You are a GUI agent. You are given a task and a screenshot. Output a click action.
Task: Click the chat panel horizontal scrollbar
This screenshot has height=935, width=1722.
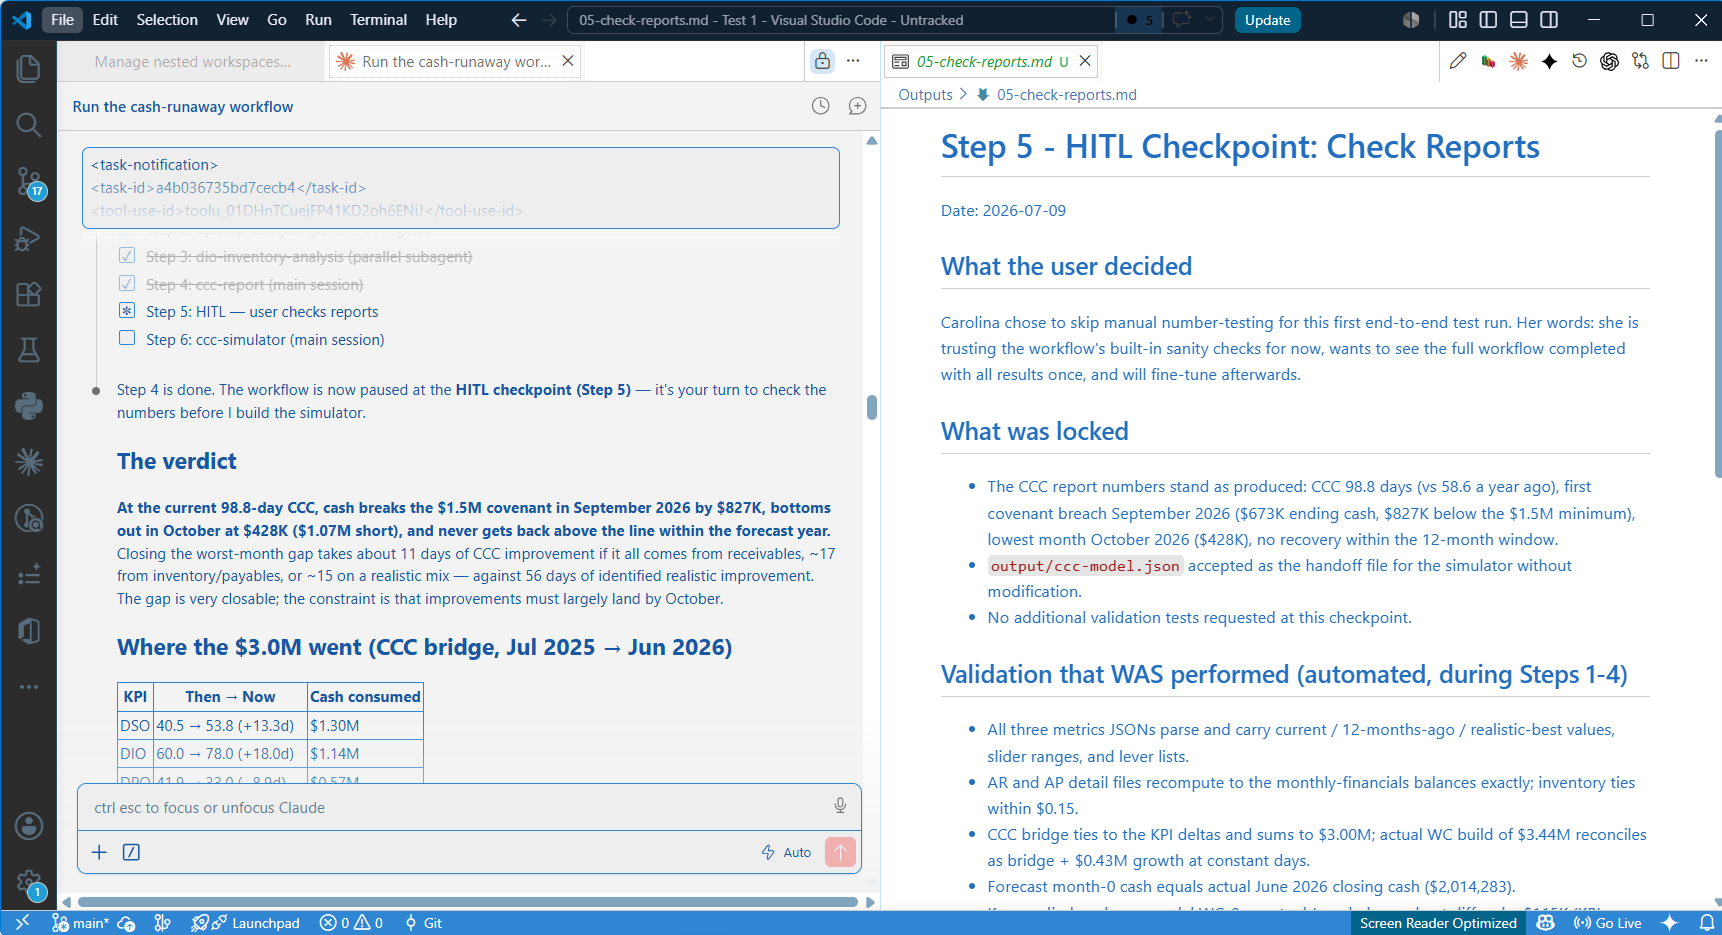[x=467, y=902]
